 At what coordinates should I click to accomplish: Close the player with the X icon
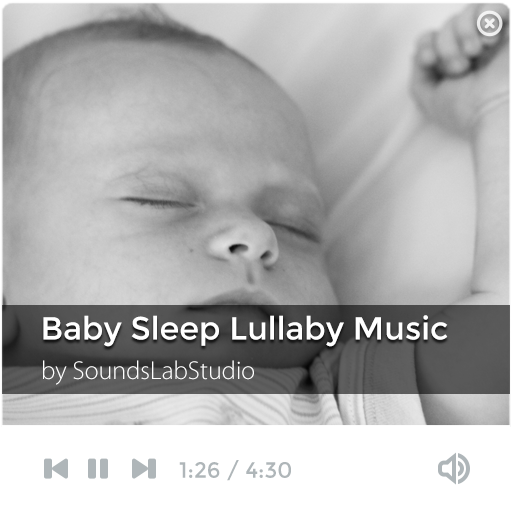tap(489, 23)
